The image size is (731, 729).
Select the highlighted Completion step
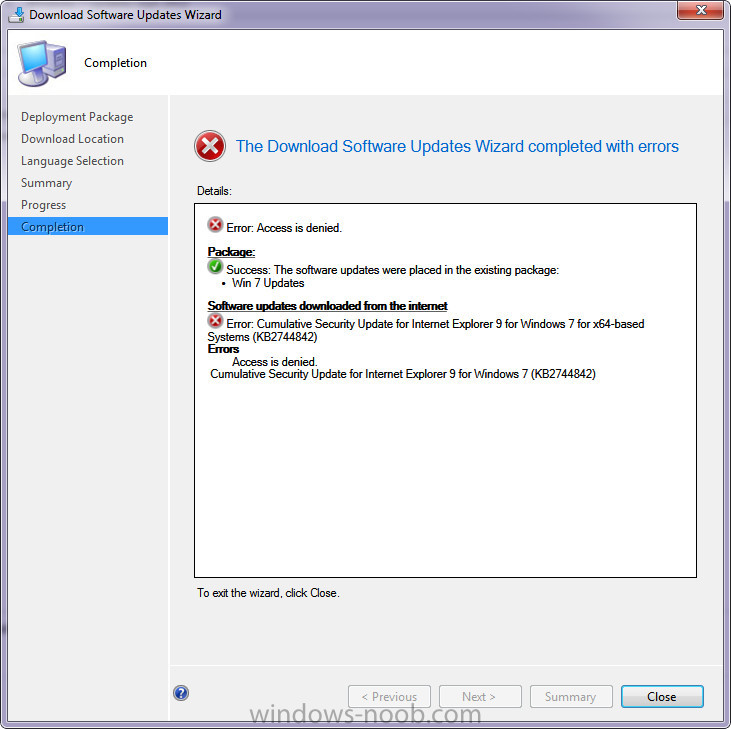pos(88,227)
